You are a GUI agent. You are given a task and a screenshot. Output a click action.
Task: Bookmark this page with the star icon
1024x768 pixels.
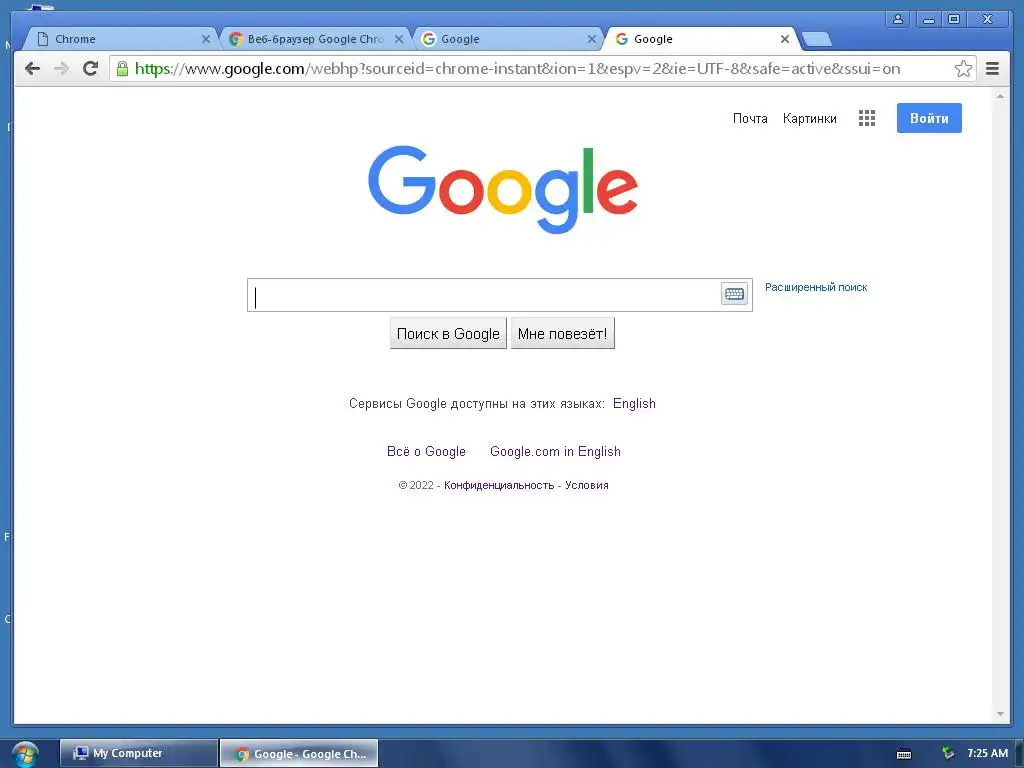coord(963,69)
